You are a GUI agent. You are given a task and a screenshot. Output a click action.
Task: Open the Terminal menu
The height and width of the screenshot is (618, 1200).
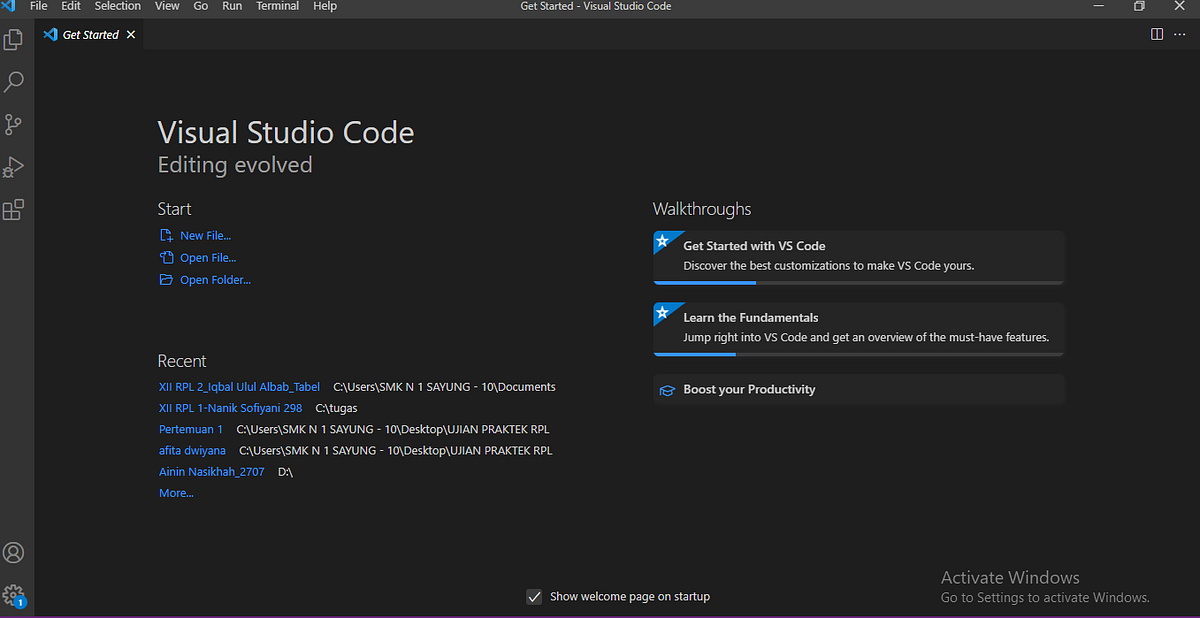(x=277, y=6)
